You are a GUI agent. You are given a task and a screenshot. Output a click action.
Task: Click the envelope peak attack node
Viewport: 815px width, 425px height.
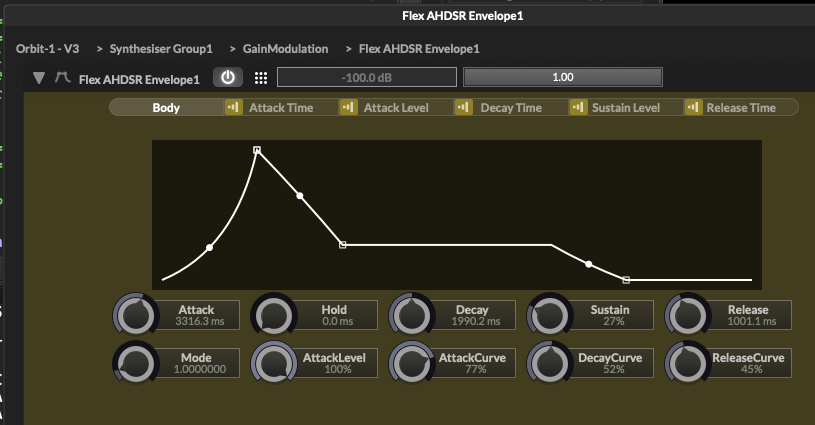[257, 150]
